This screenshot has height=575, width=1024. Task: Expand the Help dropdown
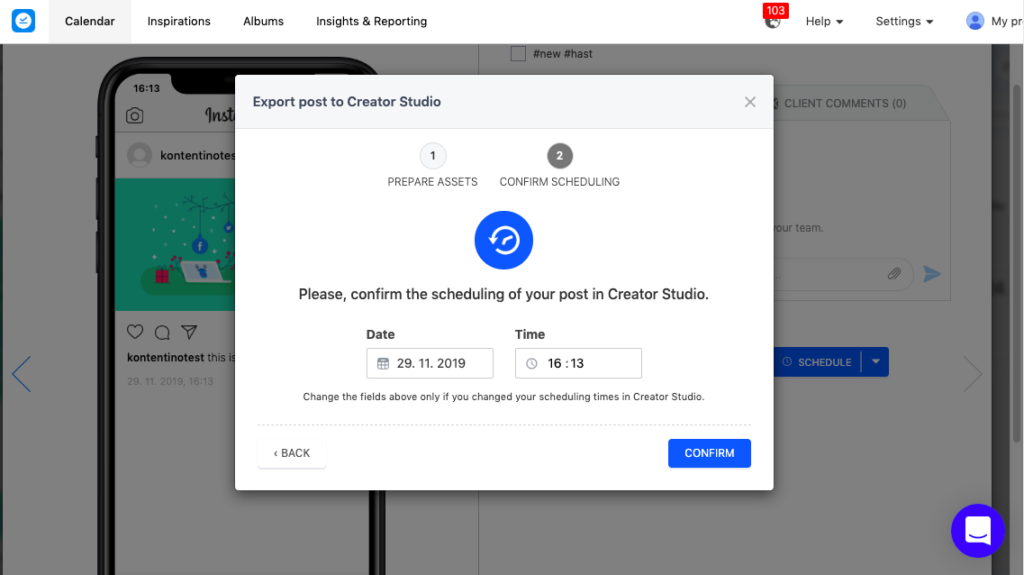(x=824, y=21)
